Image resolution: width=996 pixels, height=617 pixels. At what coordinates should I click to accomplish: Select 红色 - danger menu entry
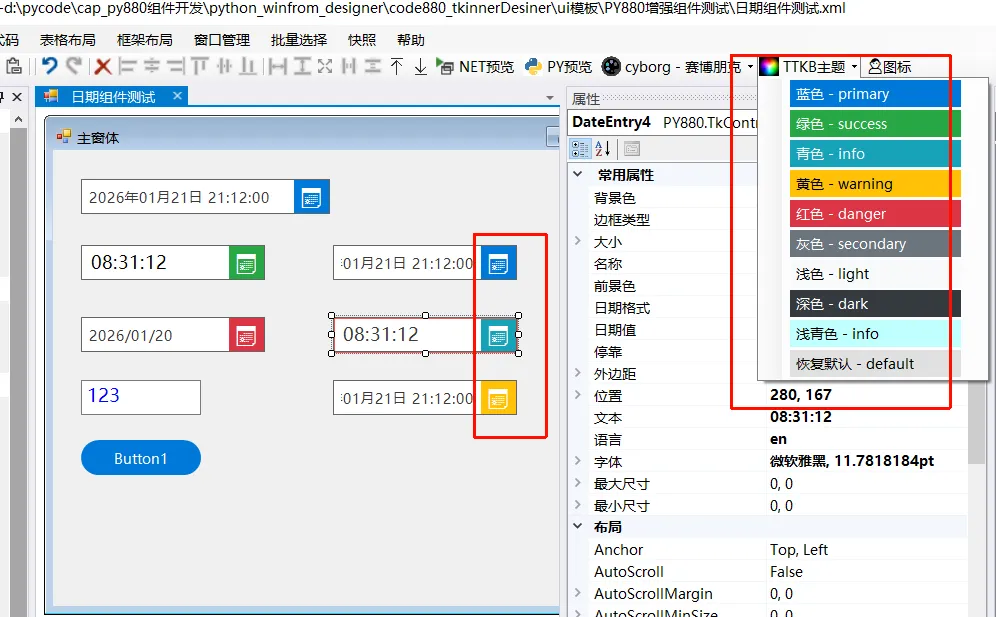click(875, 214)
